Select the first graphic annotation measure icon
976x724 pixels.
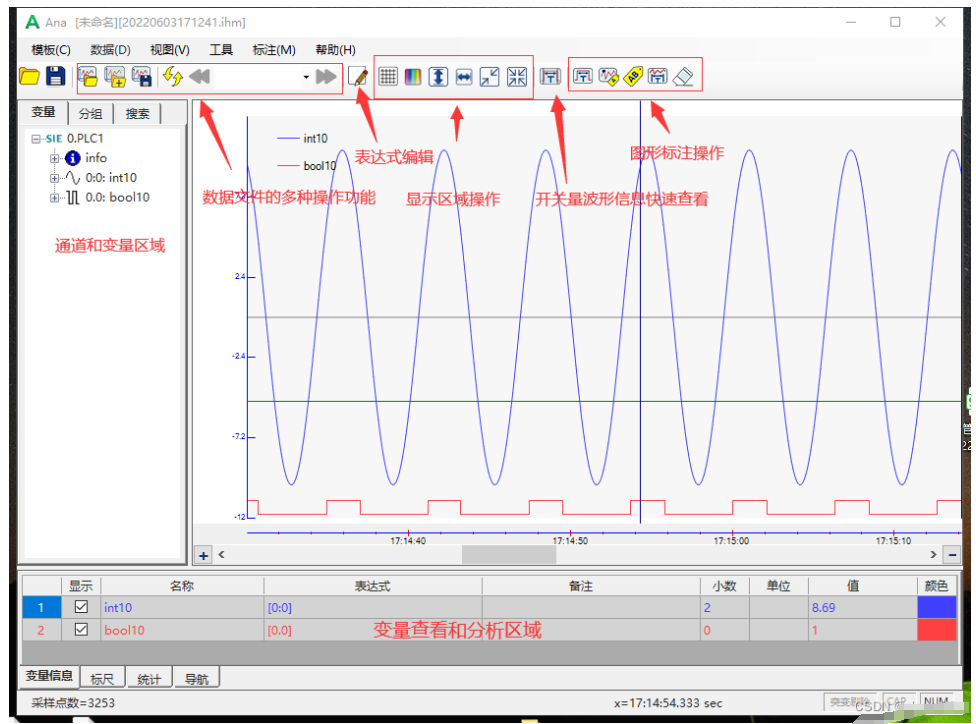583,77
